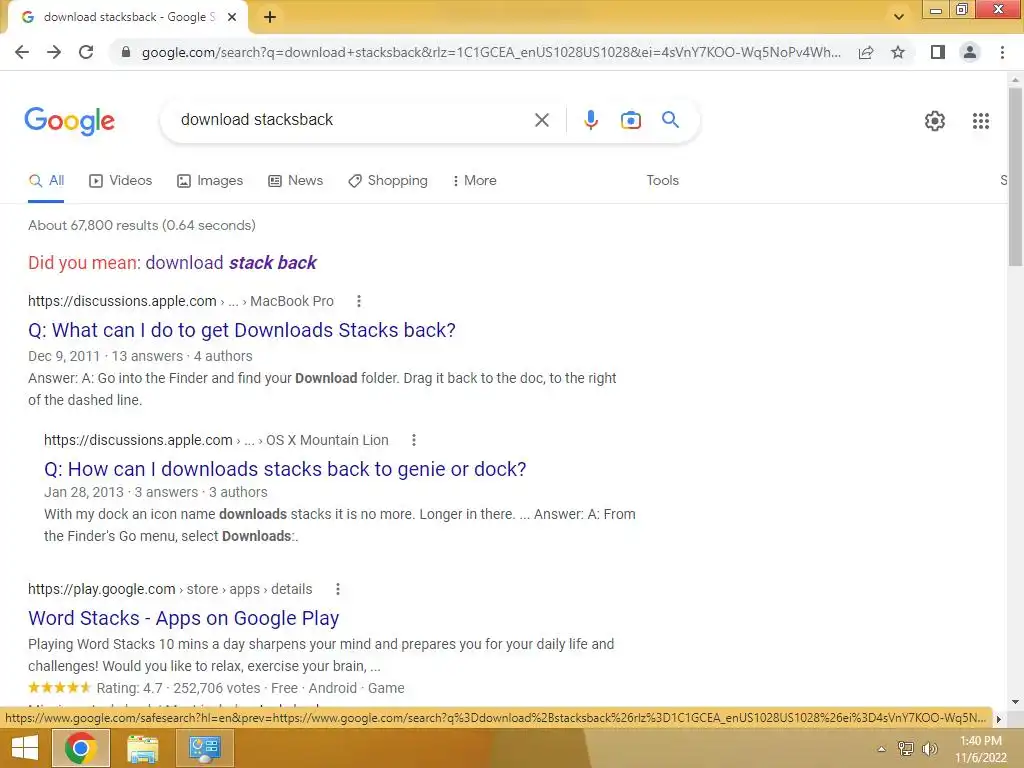
Task: Open the Windows Start menu
Action: click(x=24, y=748)
